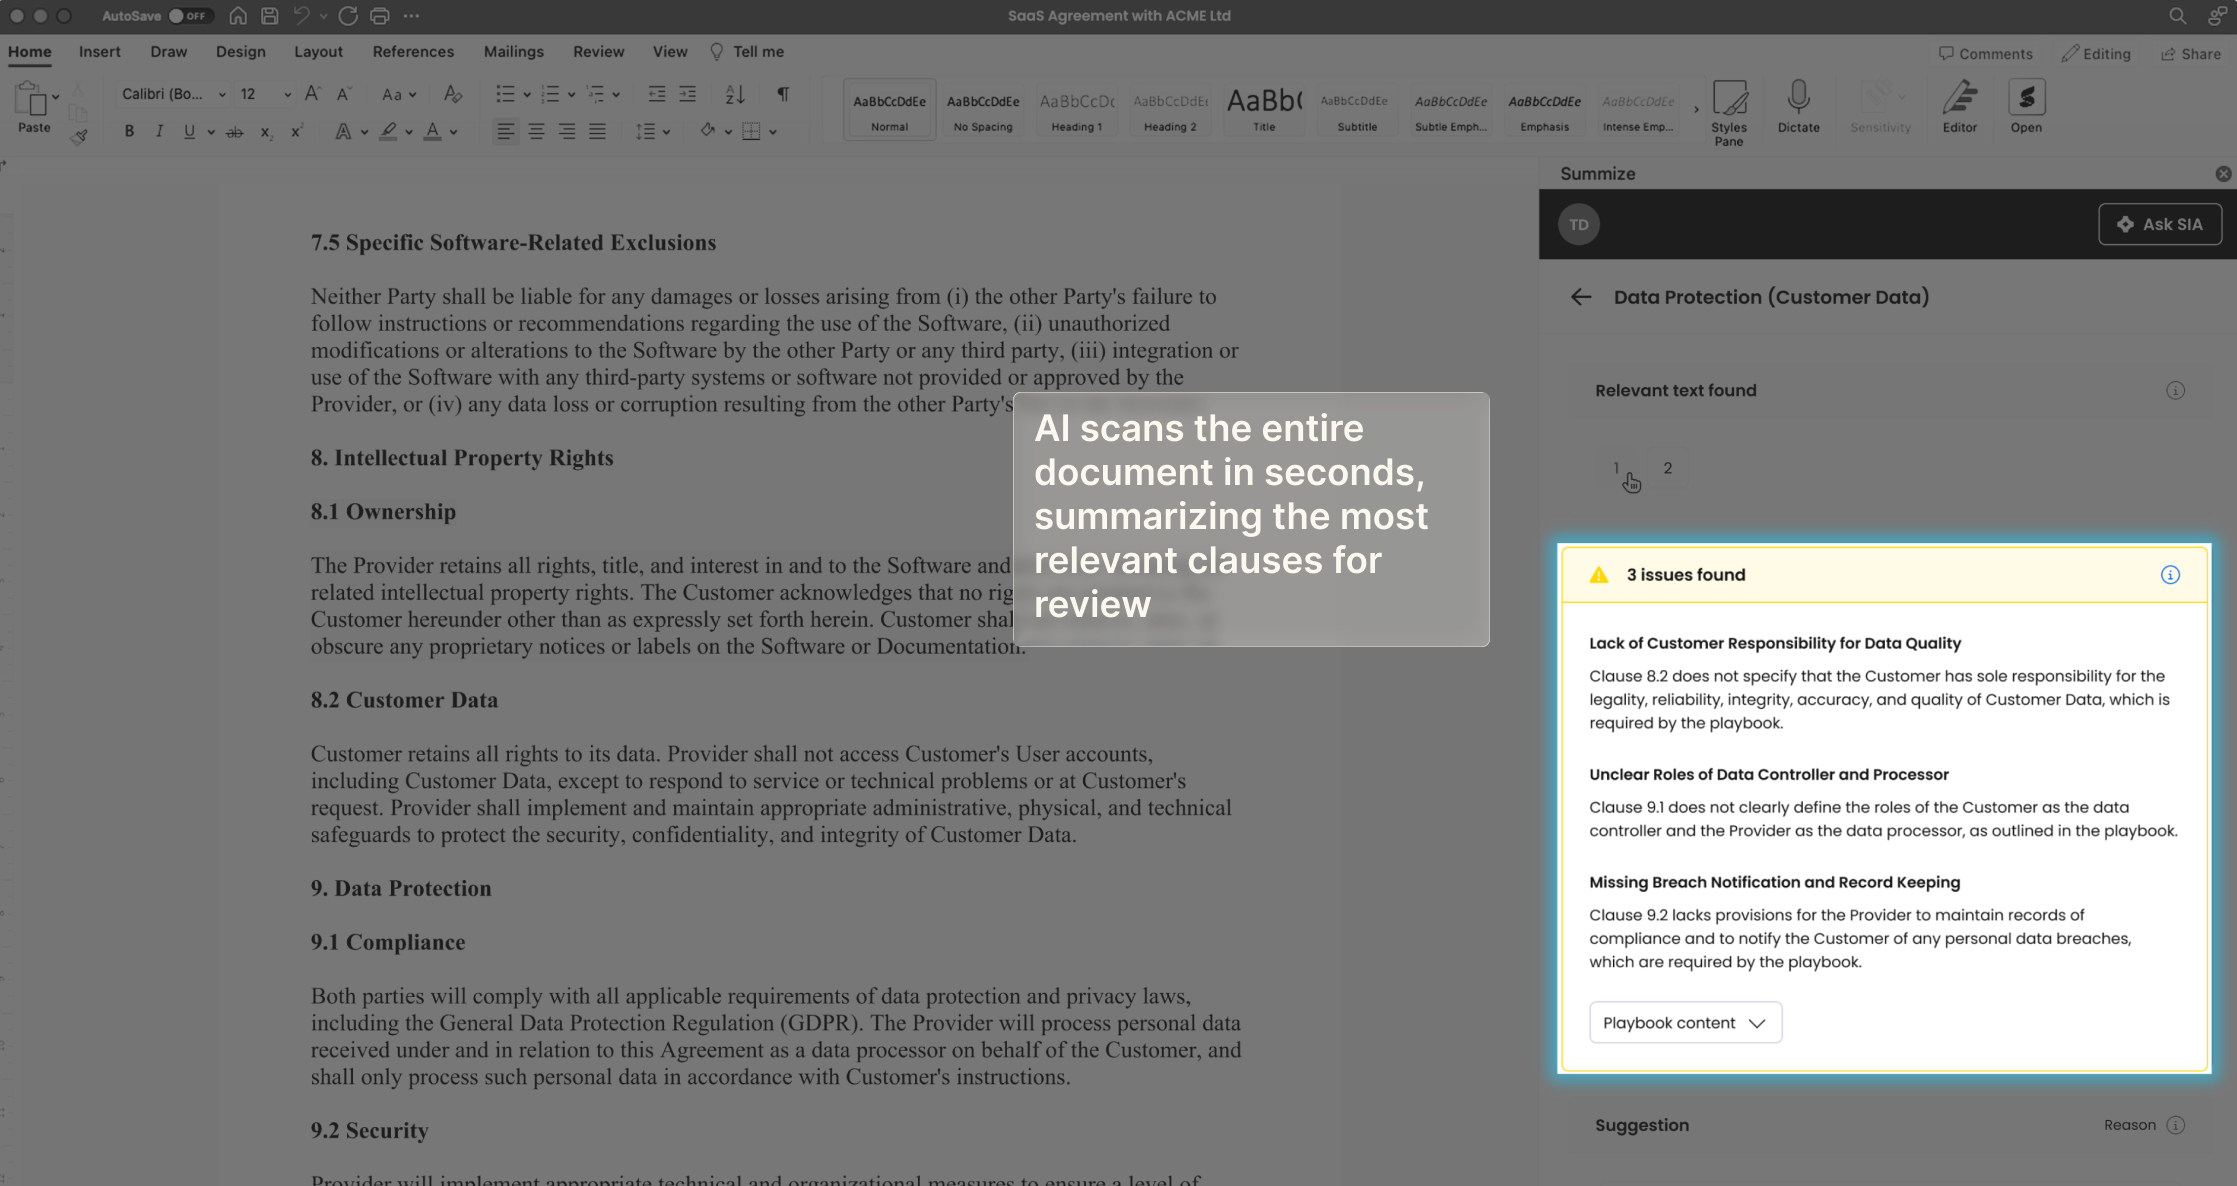The height and width of the screenshot is (1186, 2237).
Task: Apply the text highlight color
Action: [x=388, y=131]
